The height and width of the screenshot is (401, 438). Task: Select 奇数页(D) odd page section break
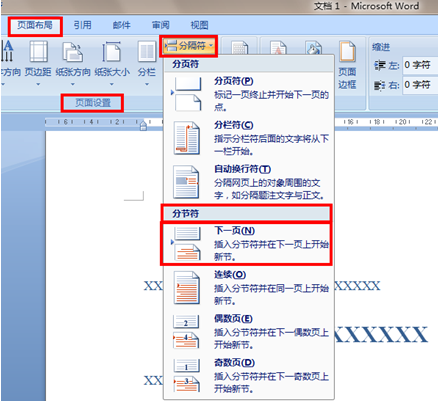click(248, 376)
